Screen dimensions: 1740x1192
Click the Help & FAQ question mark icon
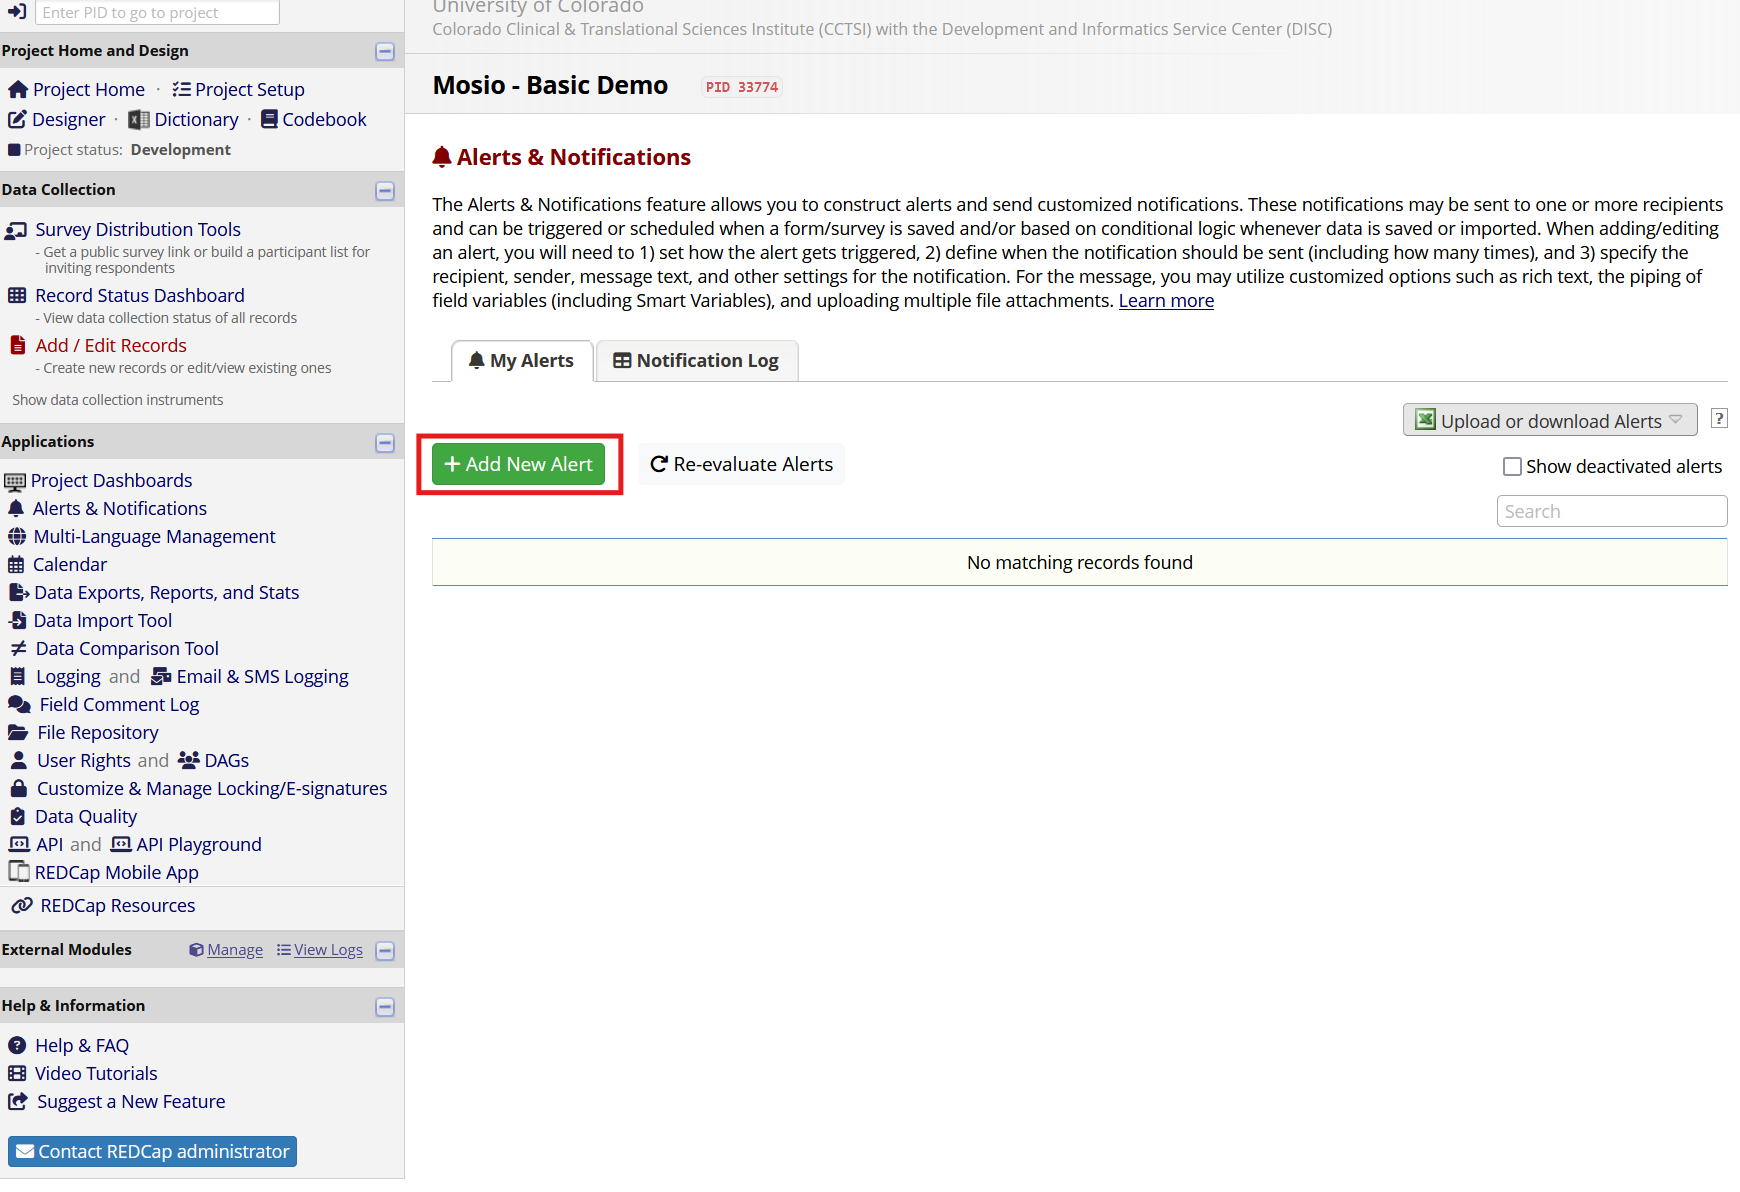click(x=17, y=1045)
